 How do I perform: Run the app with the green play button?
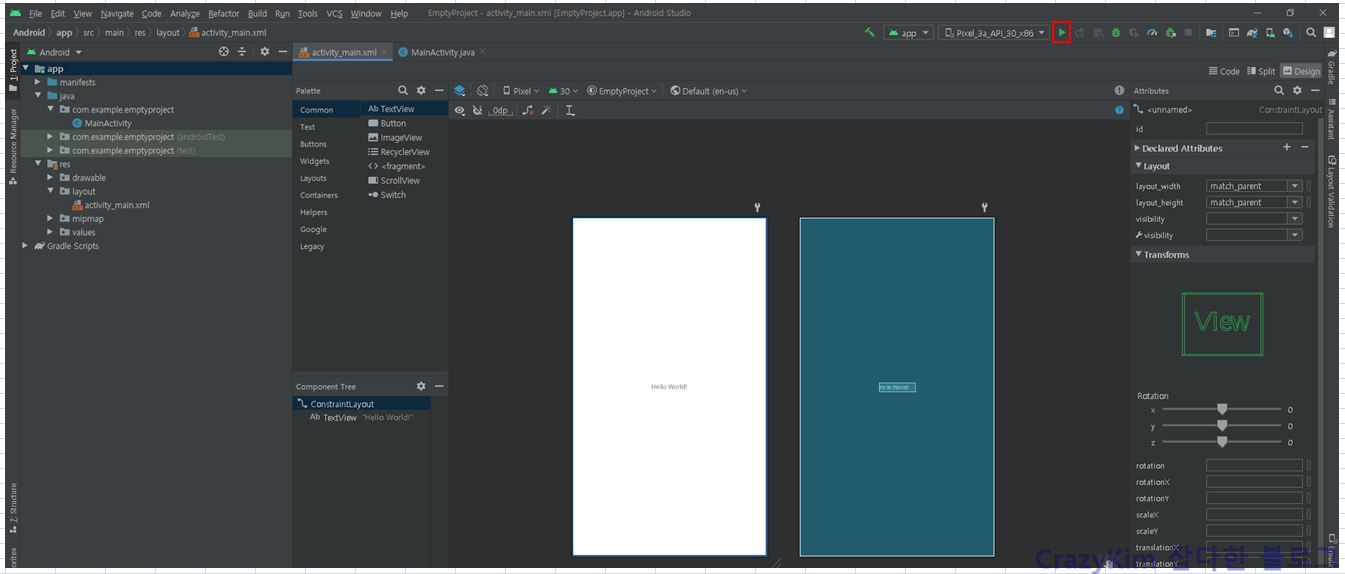click(x=1062, y=33)
